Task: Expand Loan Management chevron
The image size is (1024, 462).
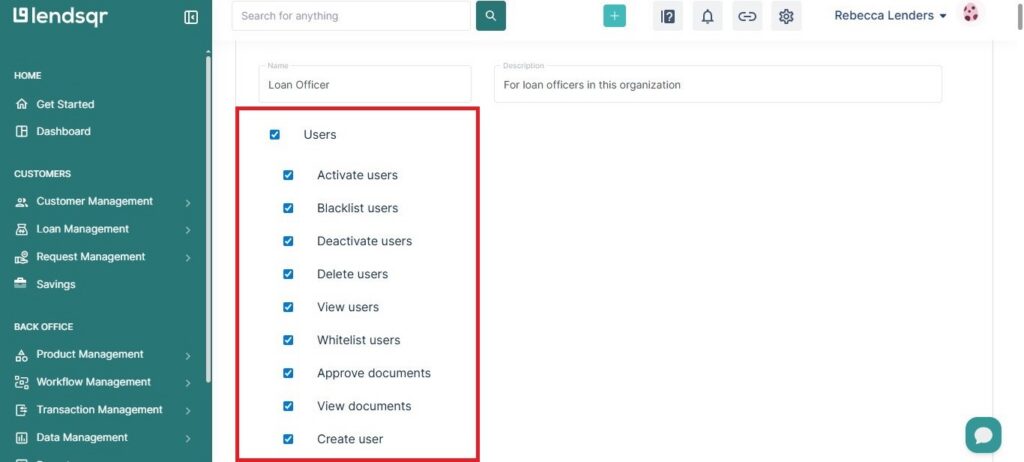Action: tap(187, 230)
